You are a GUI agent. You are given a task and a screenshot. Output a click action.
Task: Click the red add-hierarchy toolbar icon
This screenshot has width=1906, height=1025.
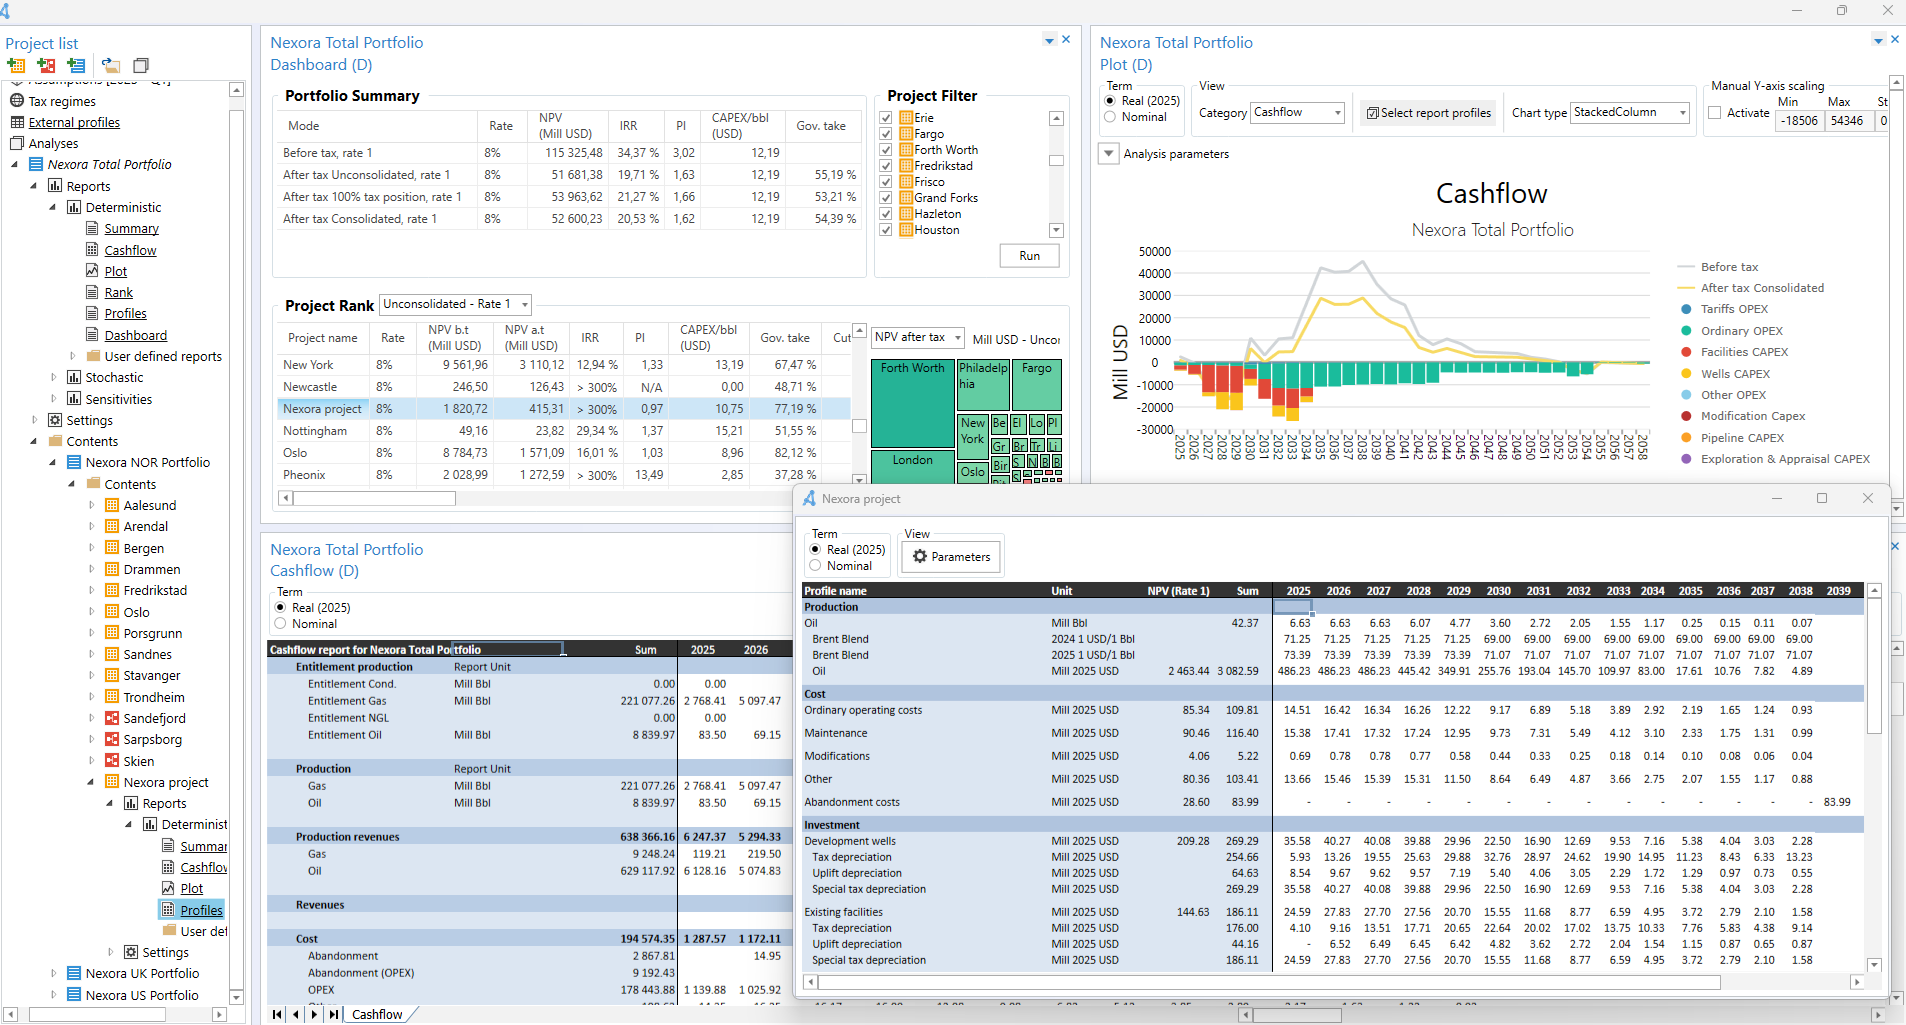pos(46,66)
